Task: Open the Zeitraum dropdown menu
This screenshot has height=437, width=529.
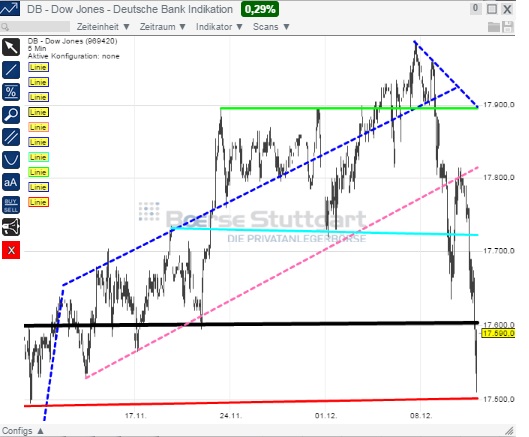Action: pyautogui.click(x=163, y=27)
